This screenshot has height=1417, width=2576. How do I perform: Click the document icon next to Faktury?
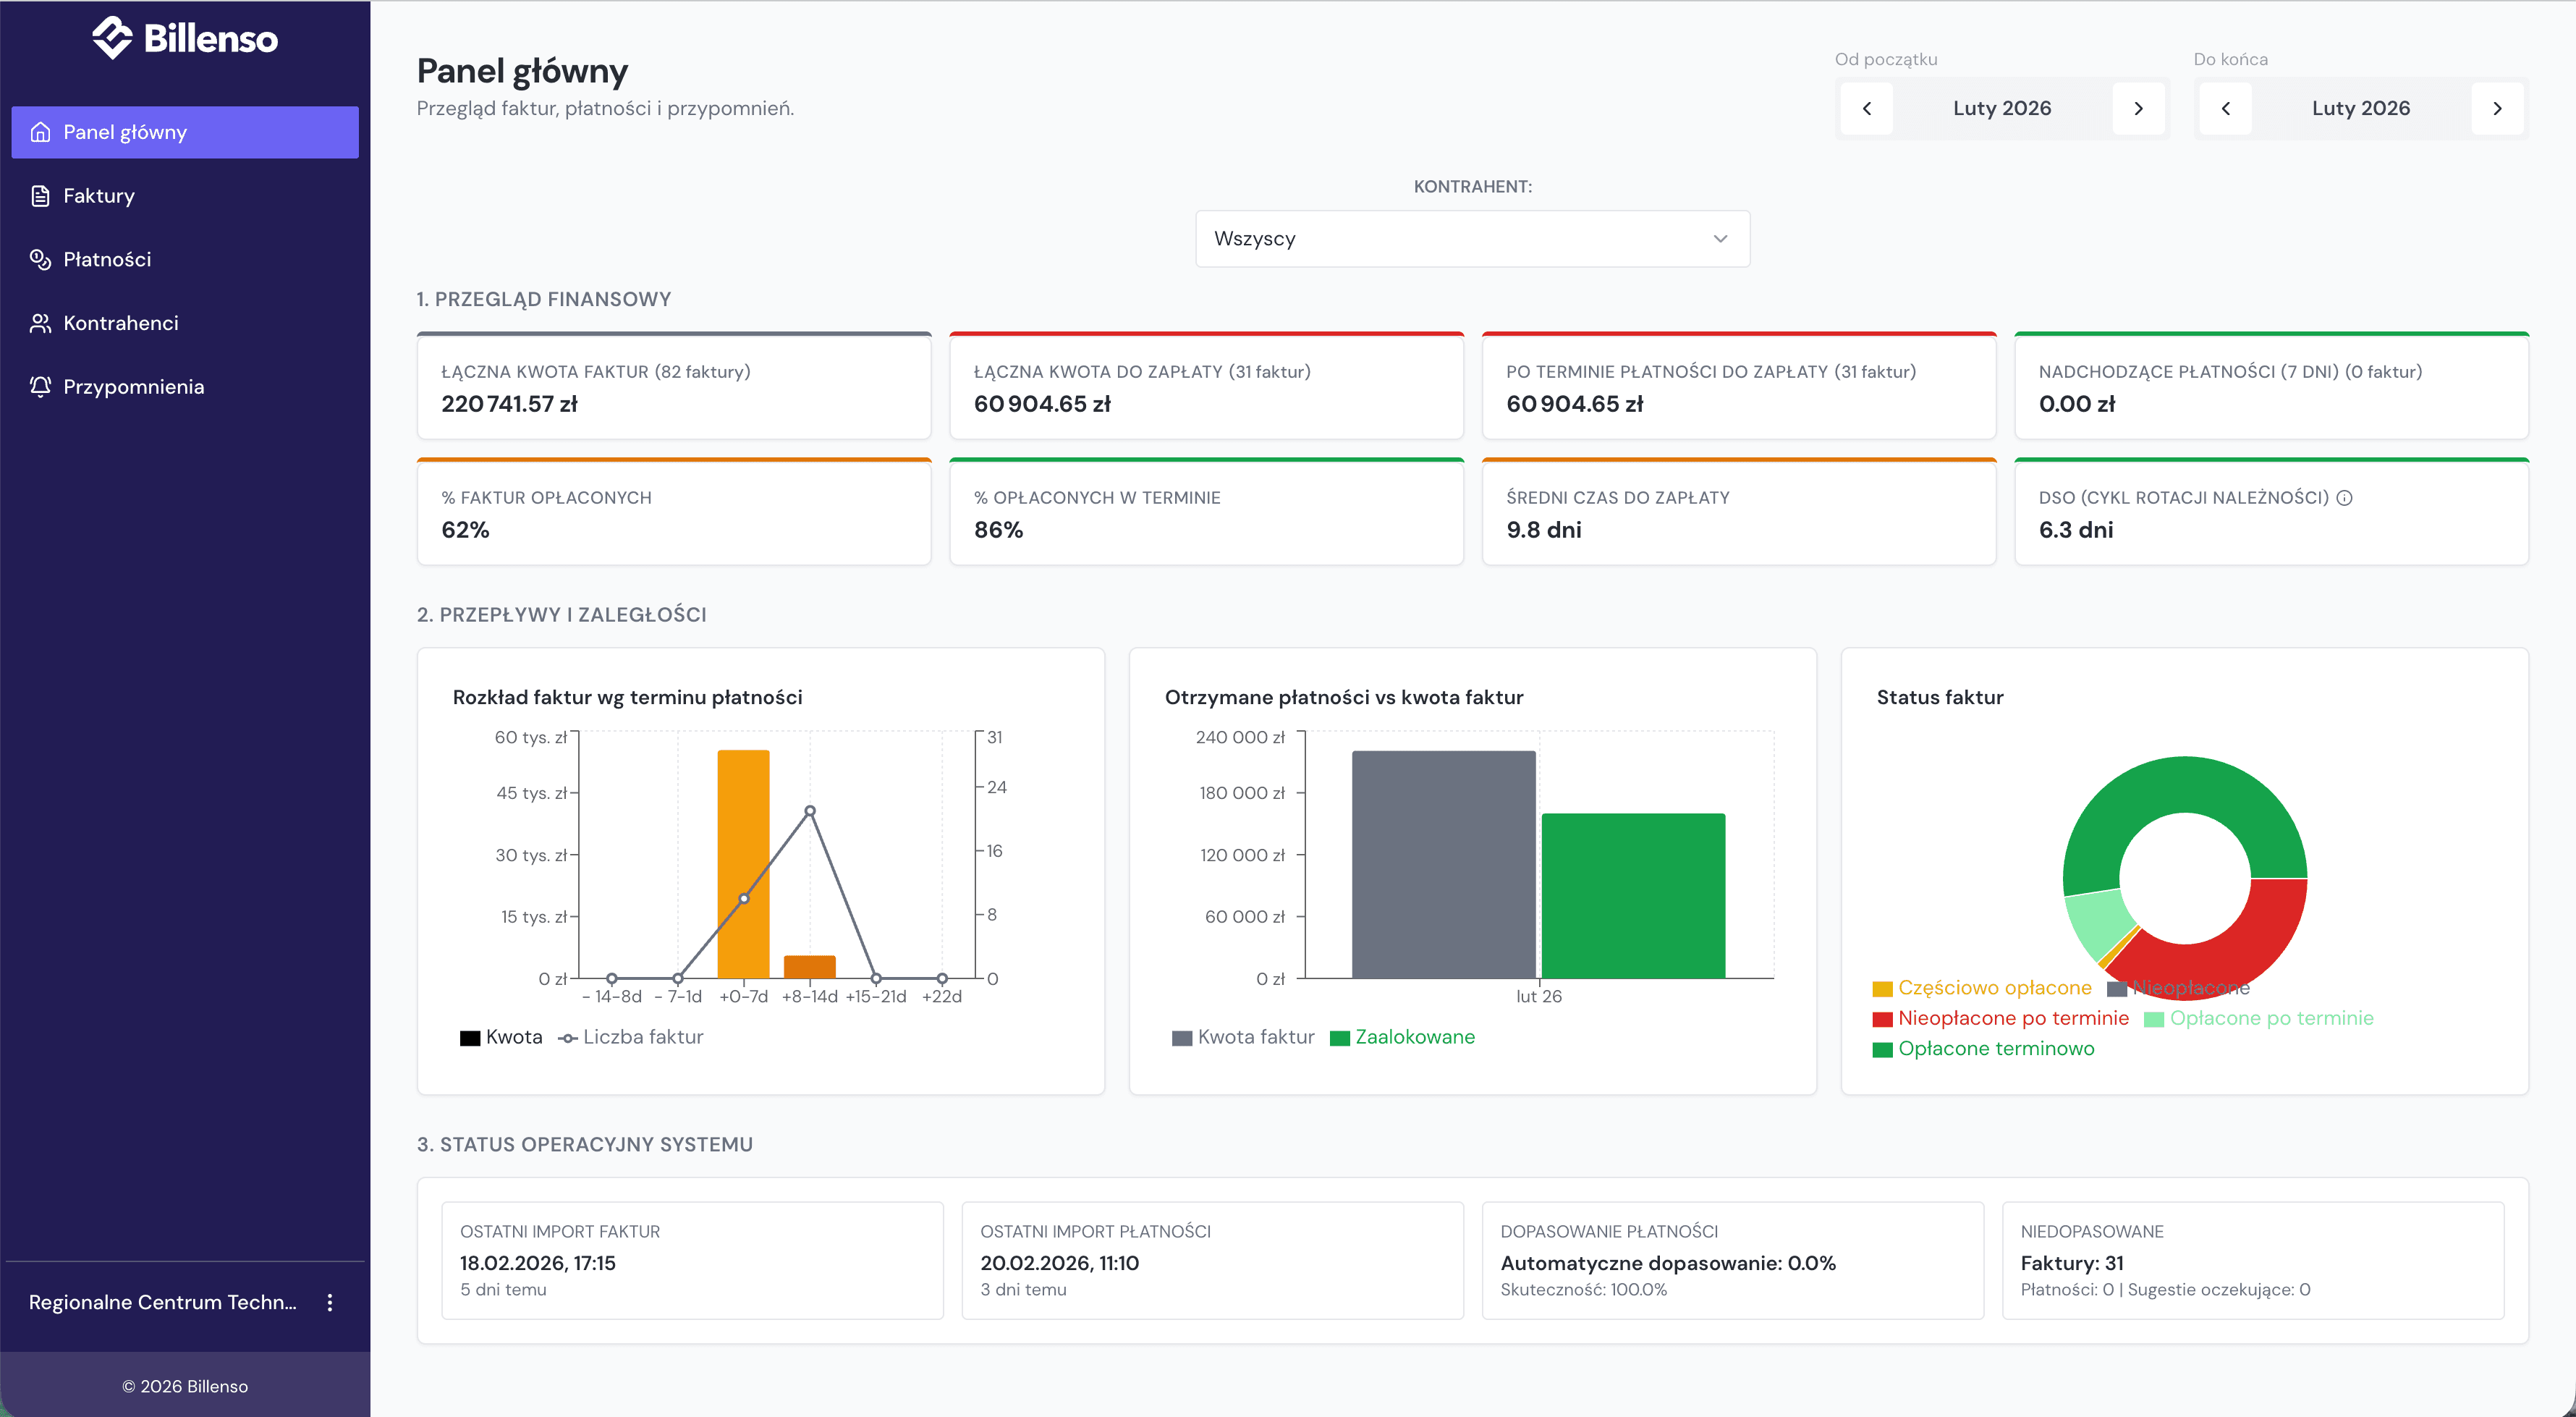click(x=40, y=196)
